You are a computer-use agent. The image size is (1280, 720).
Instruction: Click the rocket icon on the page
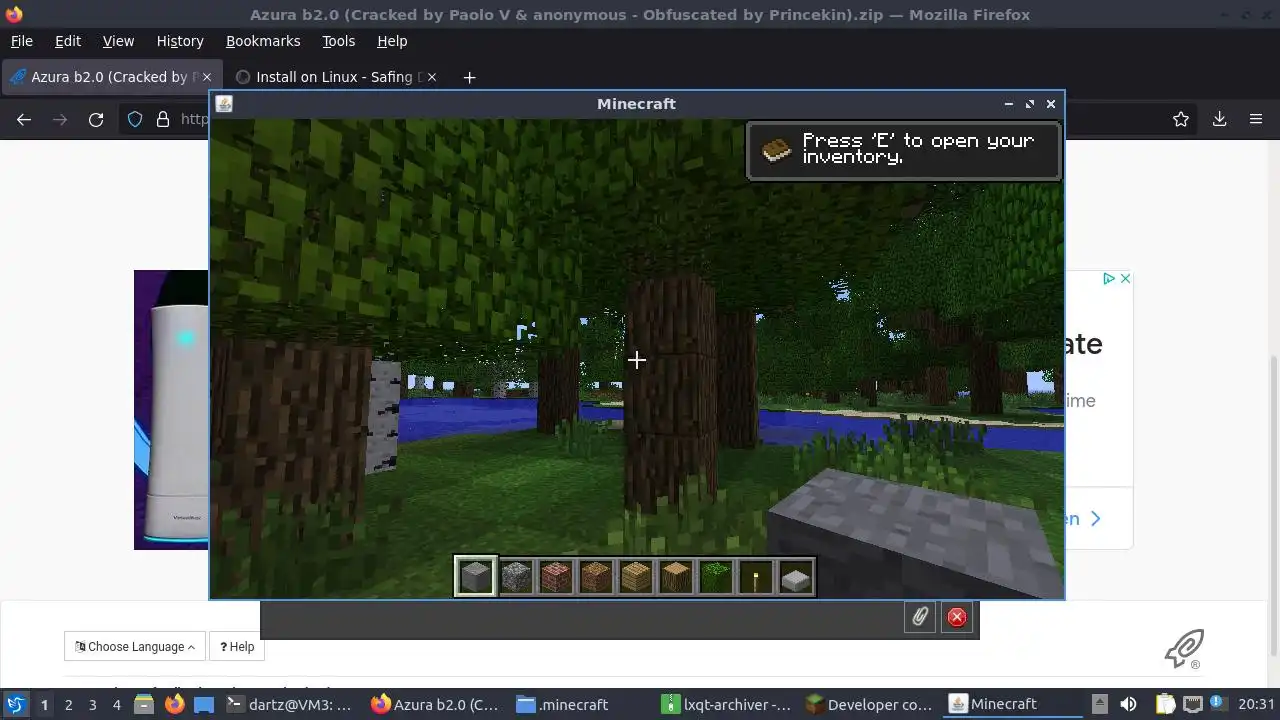[1184, 649]
